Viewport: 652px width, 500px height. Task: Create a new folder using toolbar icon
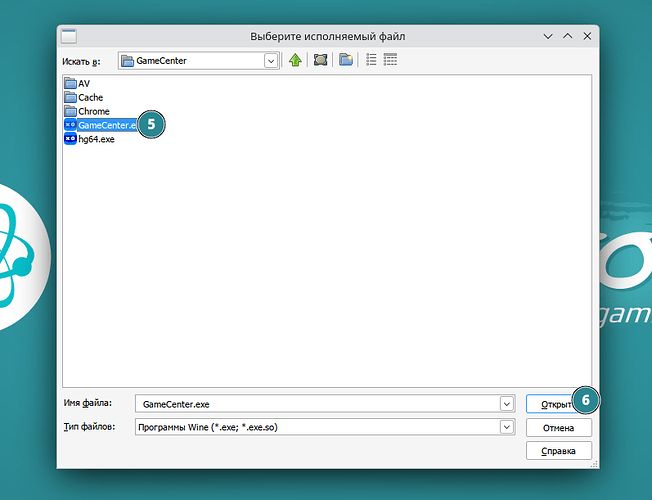(346, 60)
